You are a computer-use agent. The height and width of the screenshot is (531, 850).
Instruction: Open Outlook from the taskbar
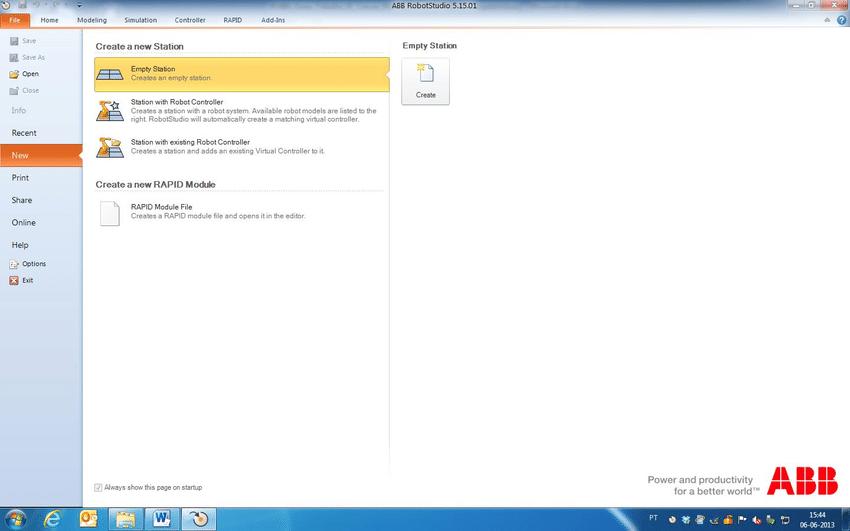[x=88, y=519]
